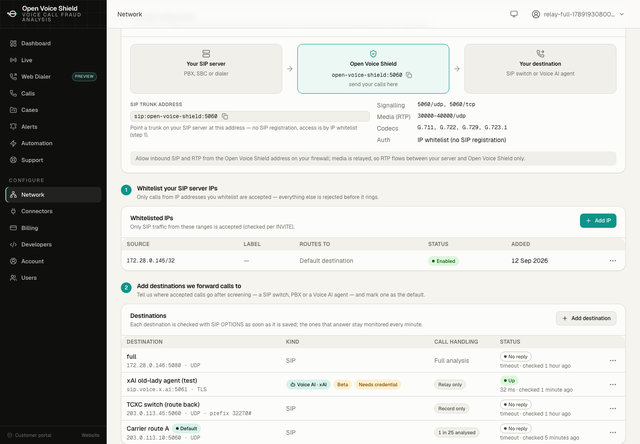Click the 12 Sep 2026 added date
The image size is (640, 444).
(x=529, y=261)
